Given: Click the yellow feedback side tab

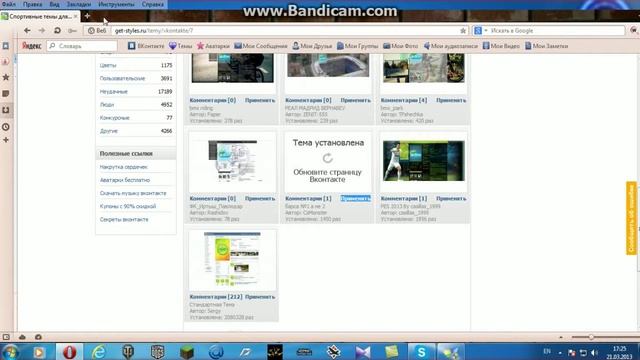Looking at the screenshot, I should [x=631, y=218].
